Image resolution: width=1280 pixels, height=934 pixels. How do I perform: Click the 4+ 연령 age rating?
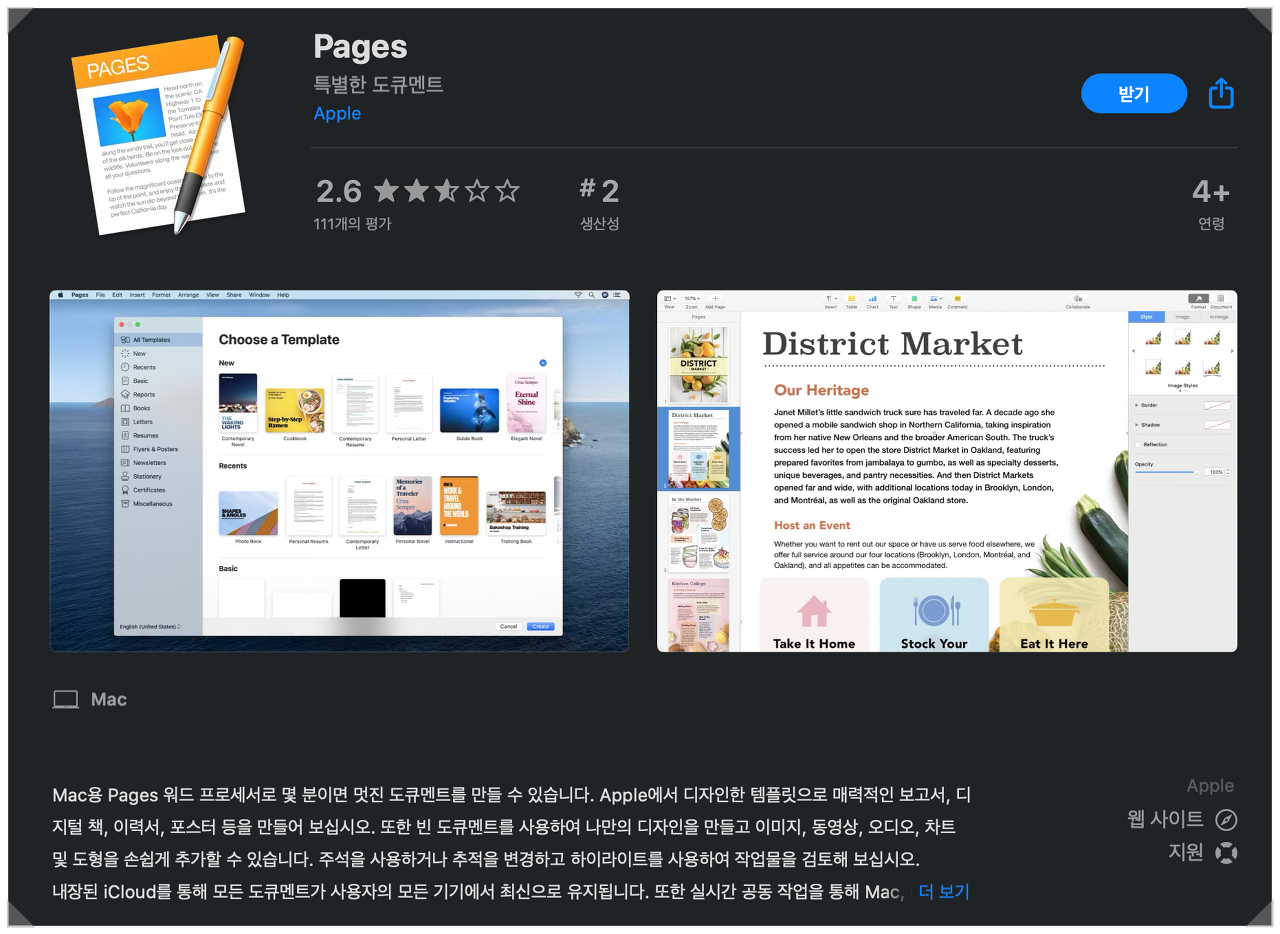[1211, 203]
